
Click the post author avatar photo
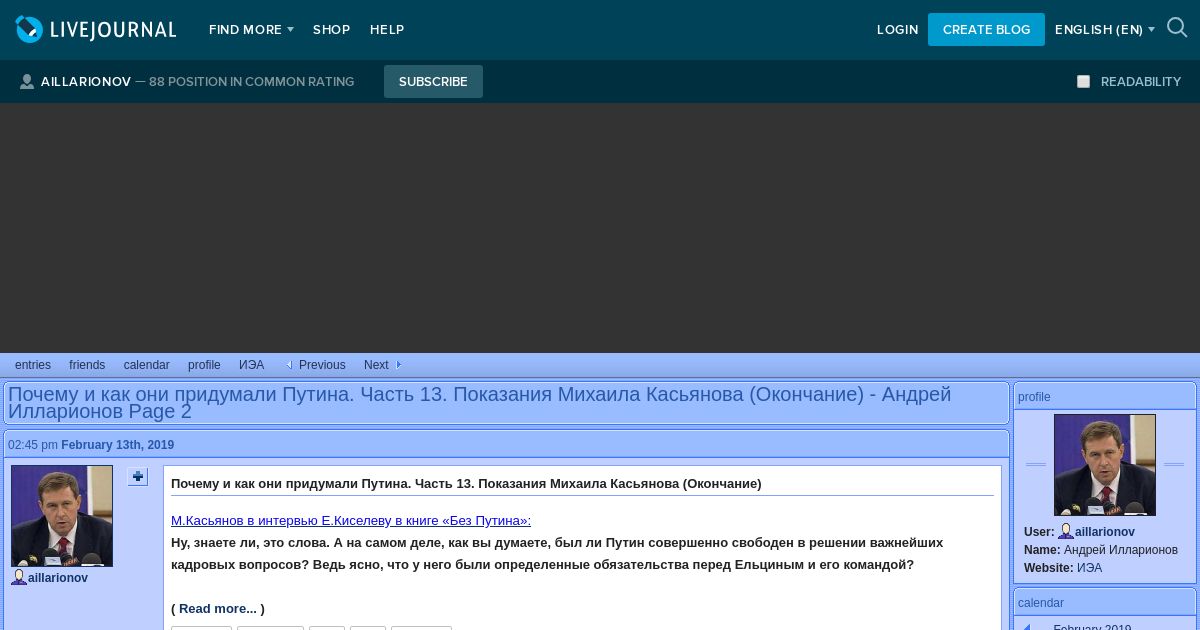(x=62, y=516)
